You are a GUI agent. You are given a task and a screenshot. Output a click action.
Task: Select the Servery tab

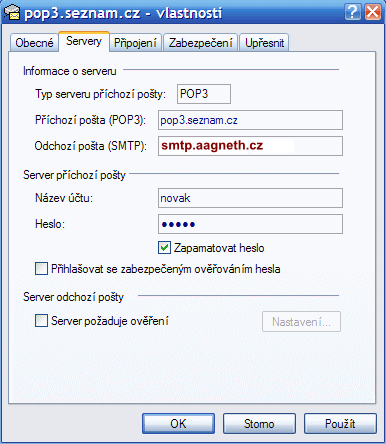84,41
